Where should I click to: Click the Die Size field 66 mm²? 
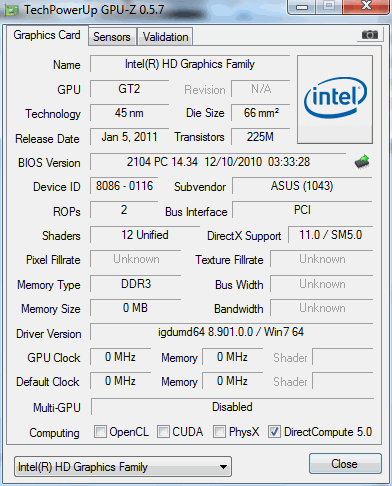(261, 113)
